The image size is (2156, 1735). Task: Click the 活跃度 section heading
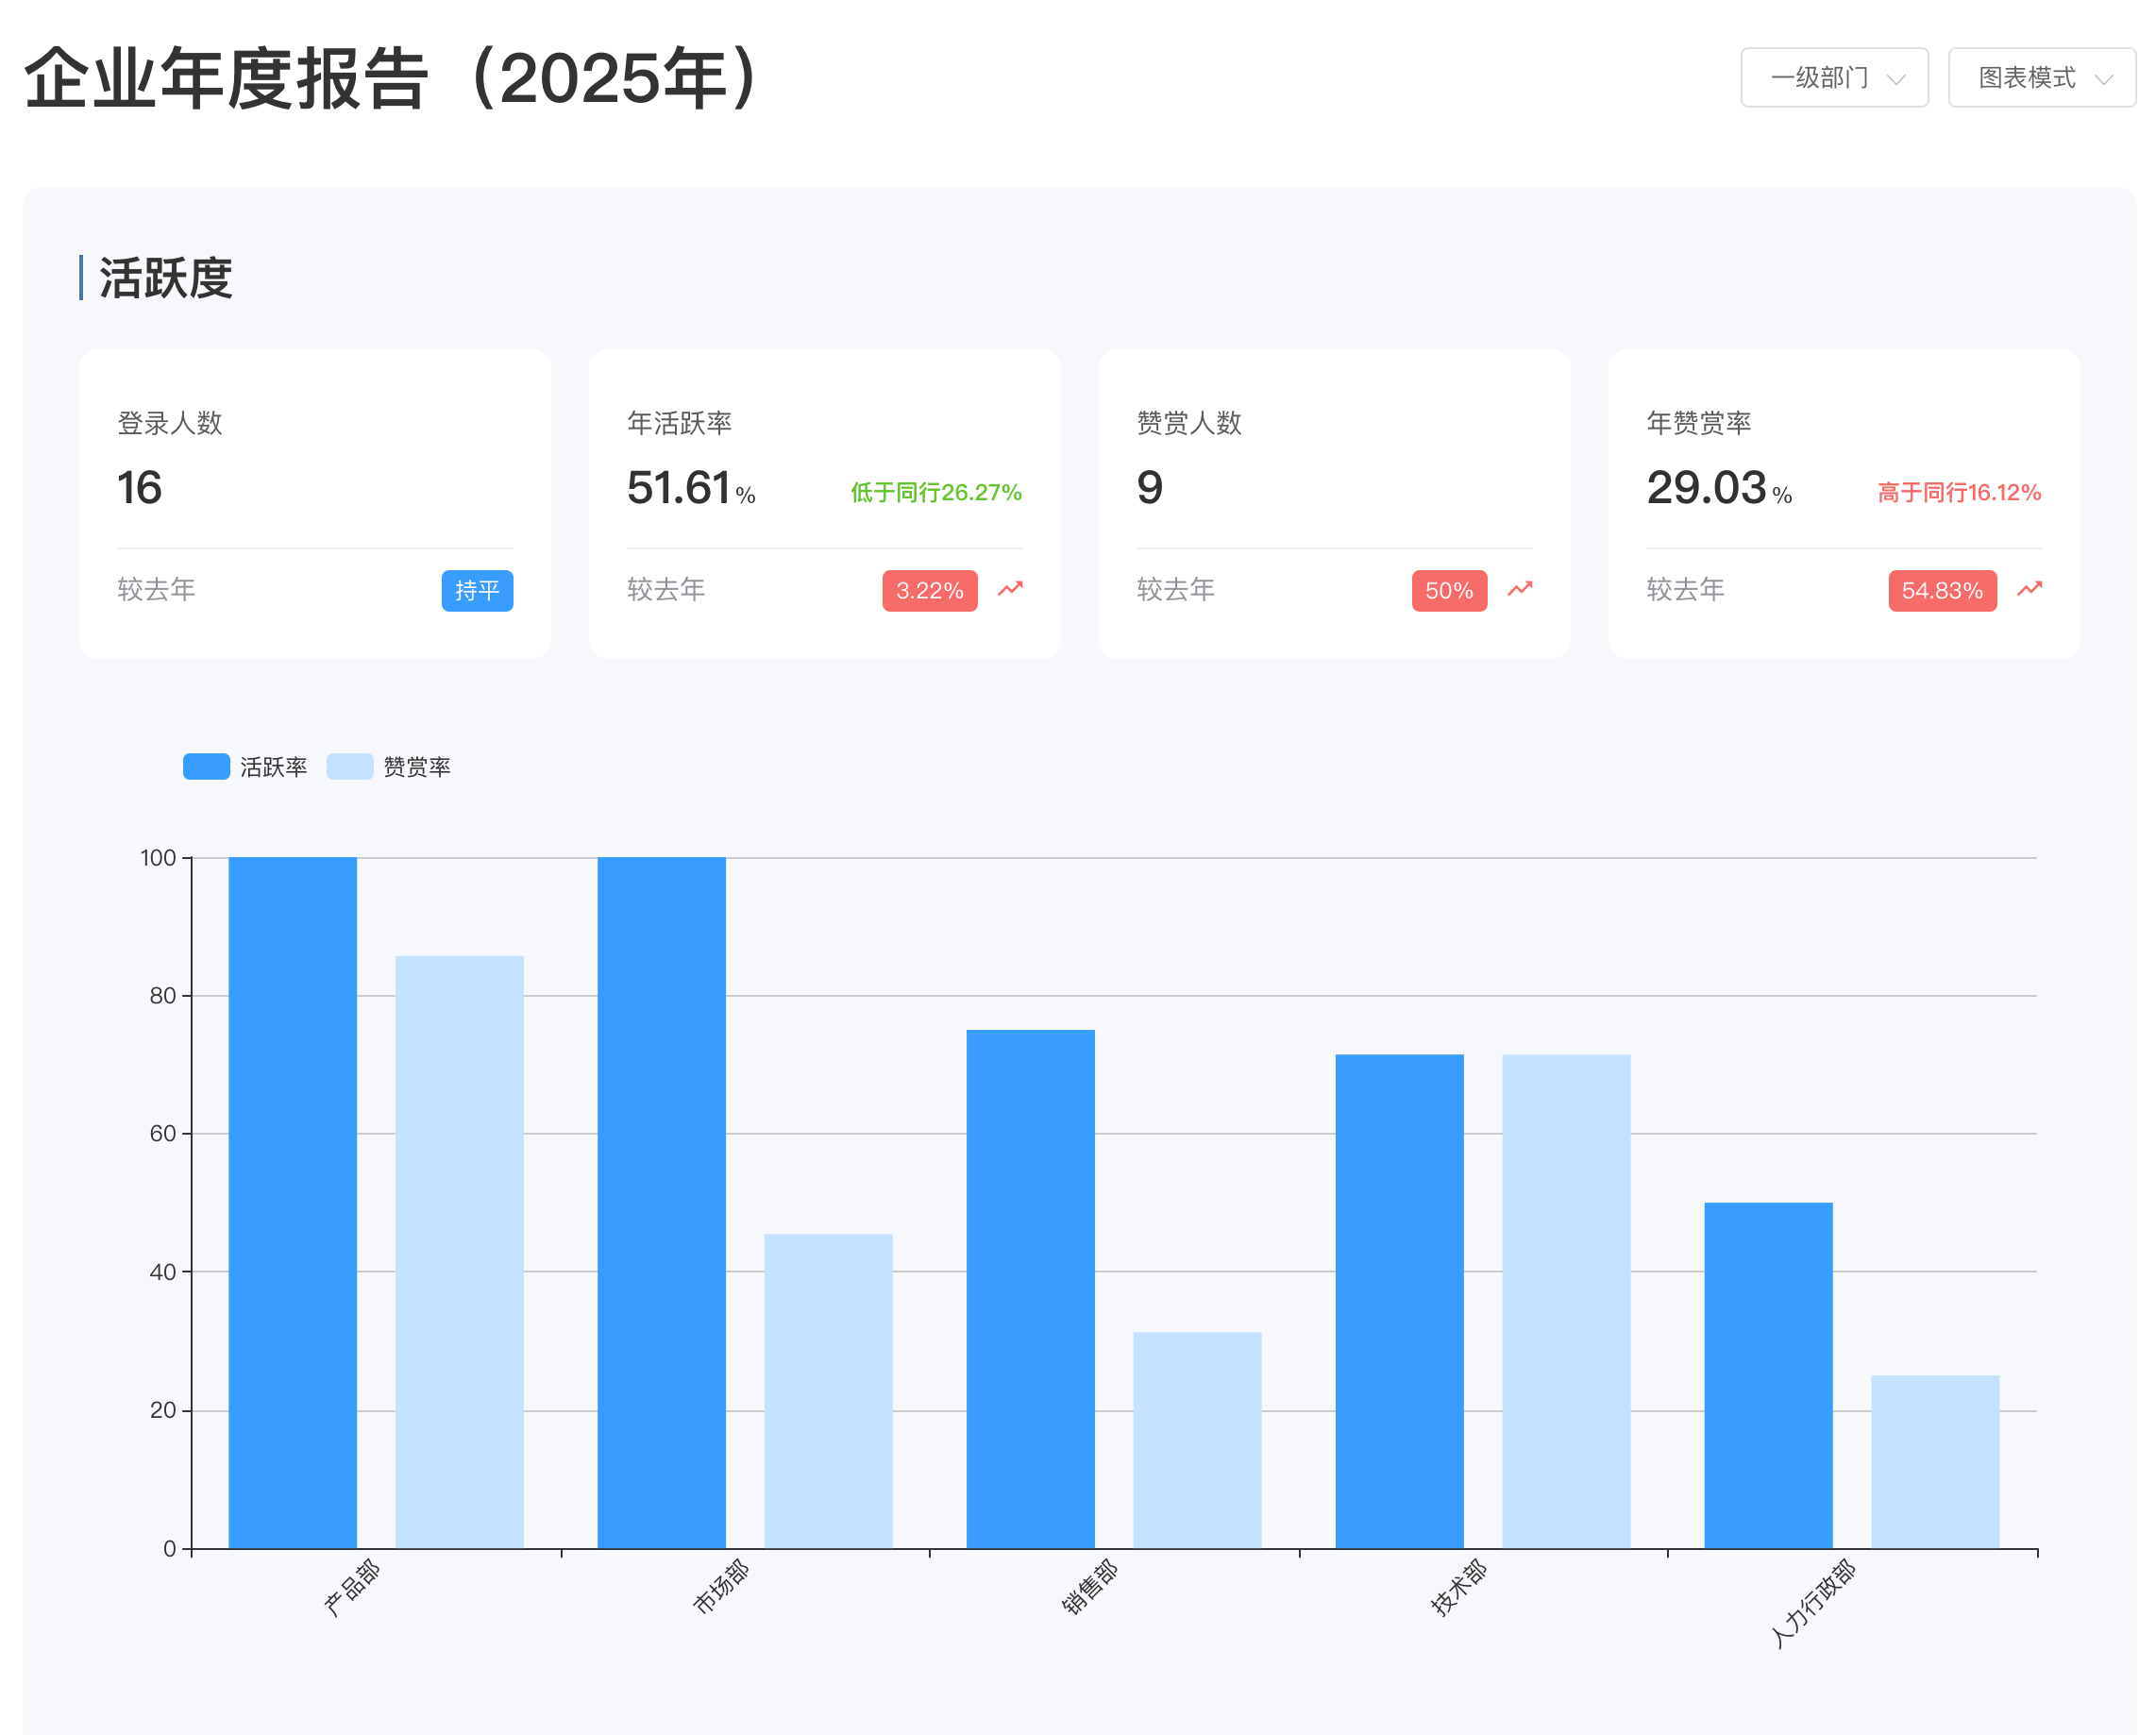point(166,278)
